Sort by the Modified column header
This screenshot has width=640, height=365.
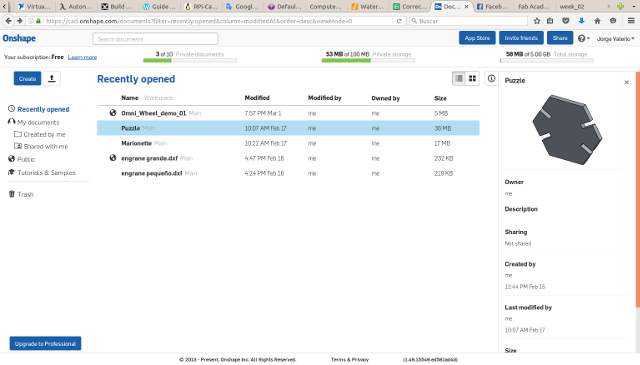pos(257,98)
